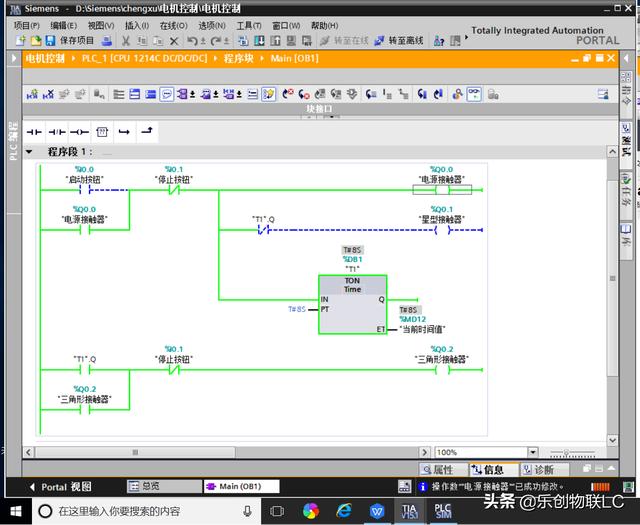Click the T#8S PT value of timer
640x525 pixels.
(x=296, y=309)
